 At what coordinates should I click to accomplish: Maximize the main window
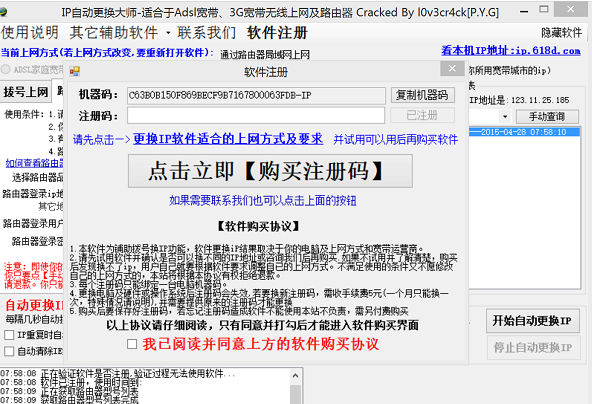click(544, 9)
